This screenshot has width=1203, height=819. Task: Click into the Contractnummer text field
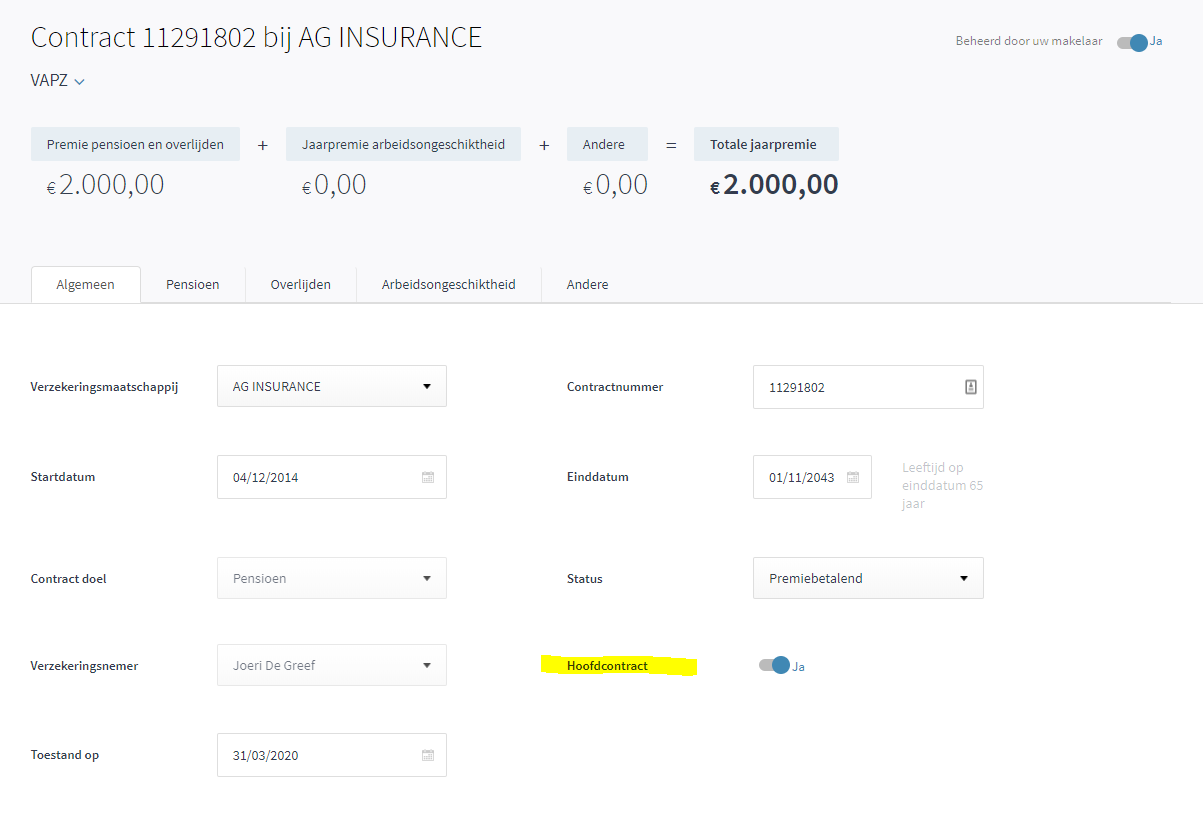[855, 387]
